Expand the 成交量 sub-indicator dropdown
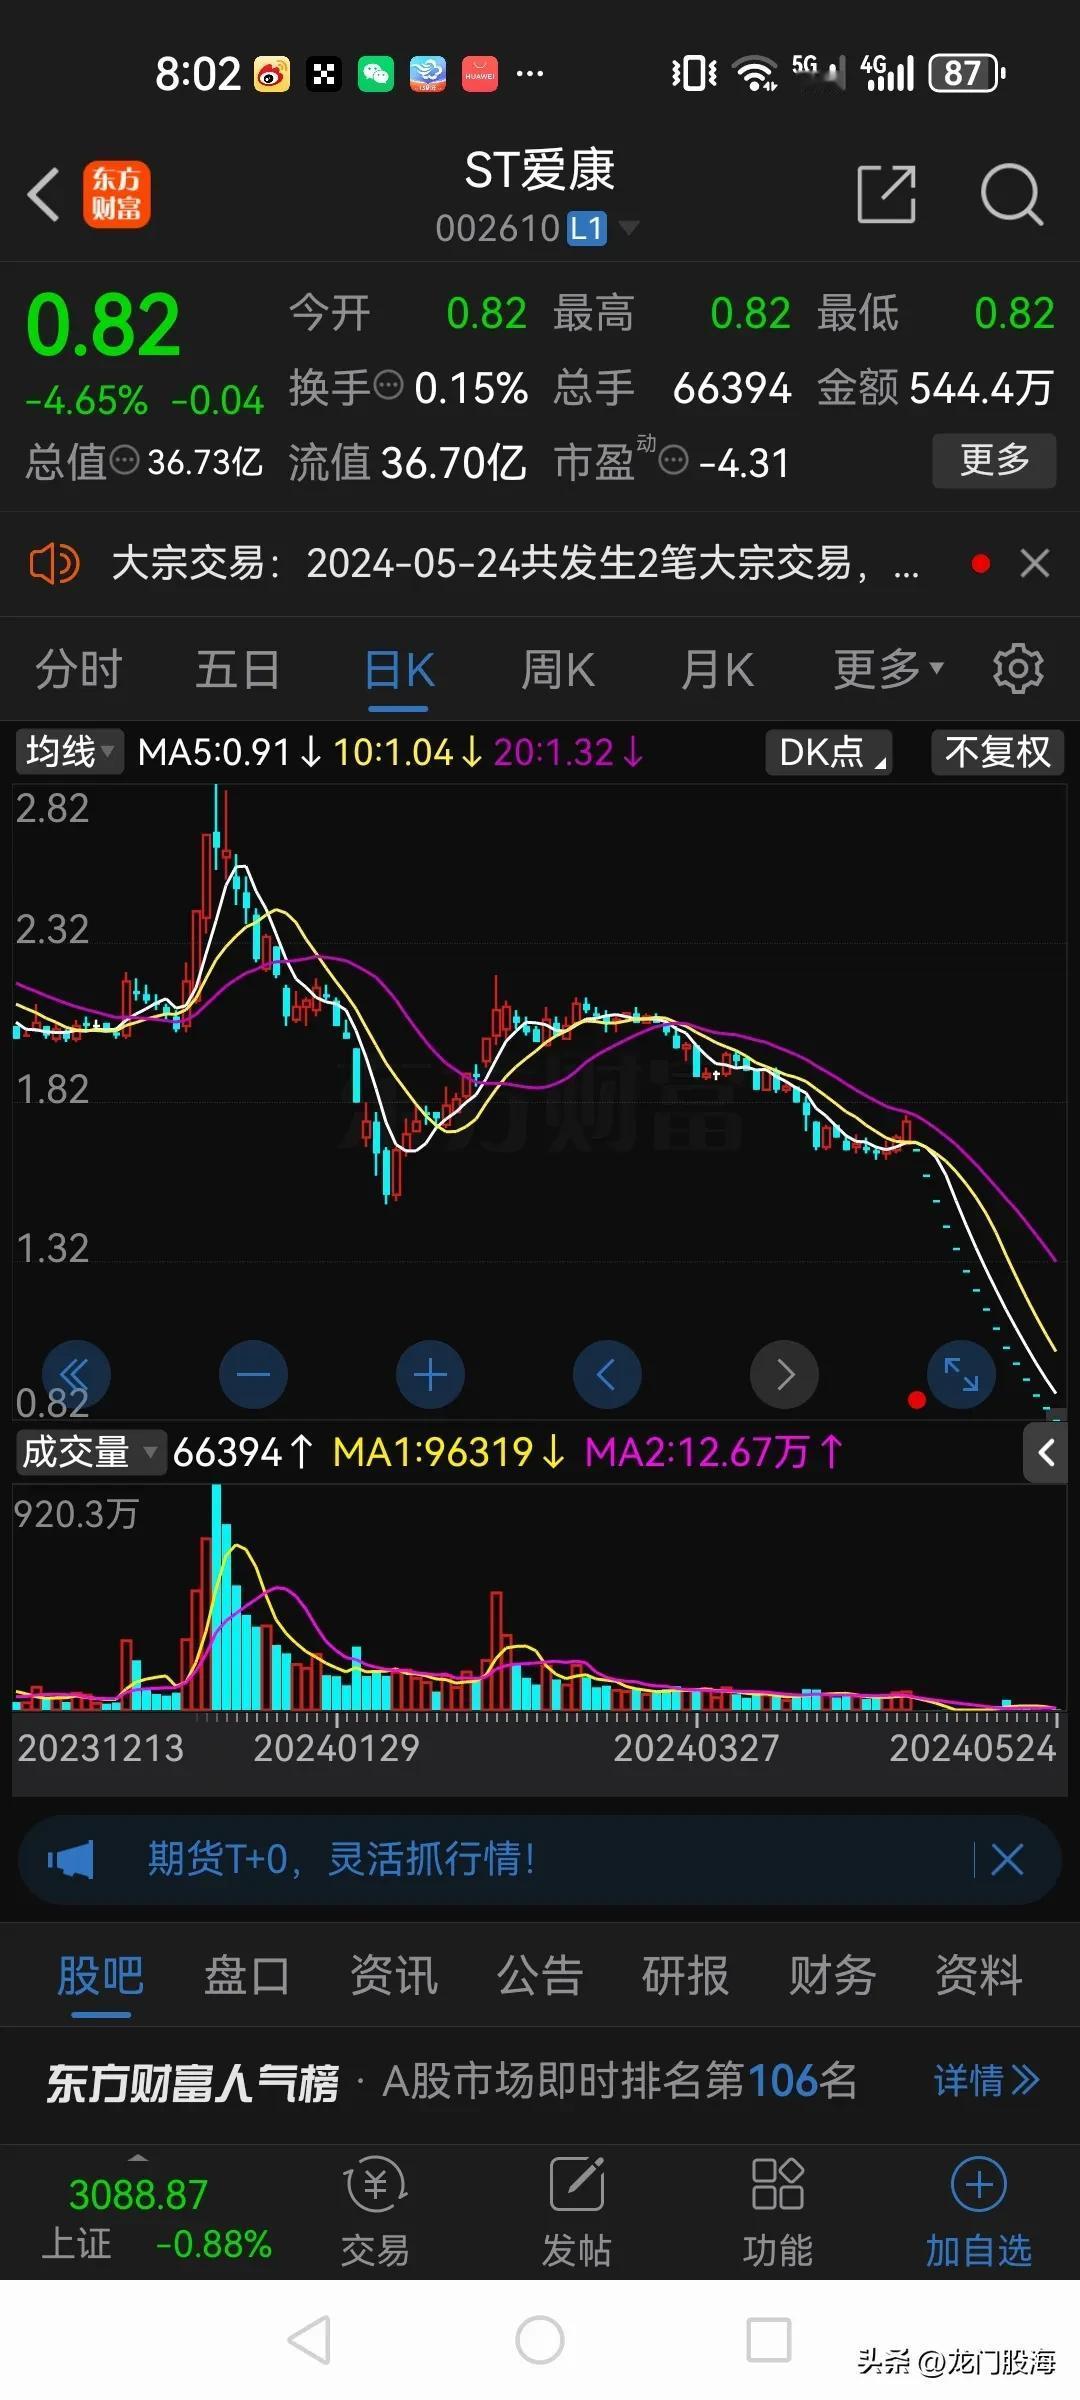The height and width of the screenshot is (2400, 1080). [x=90, y=1451]
